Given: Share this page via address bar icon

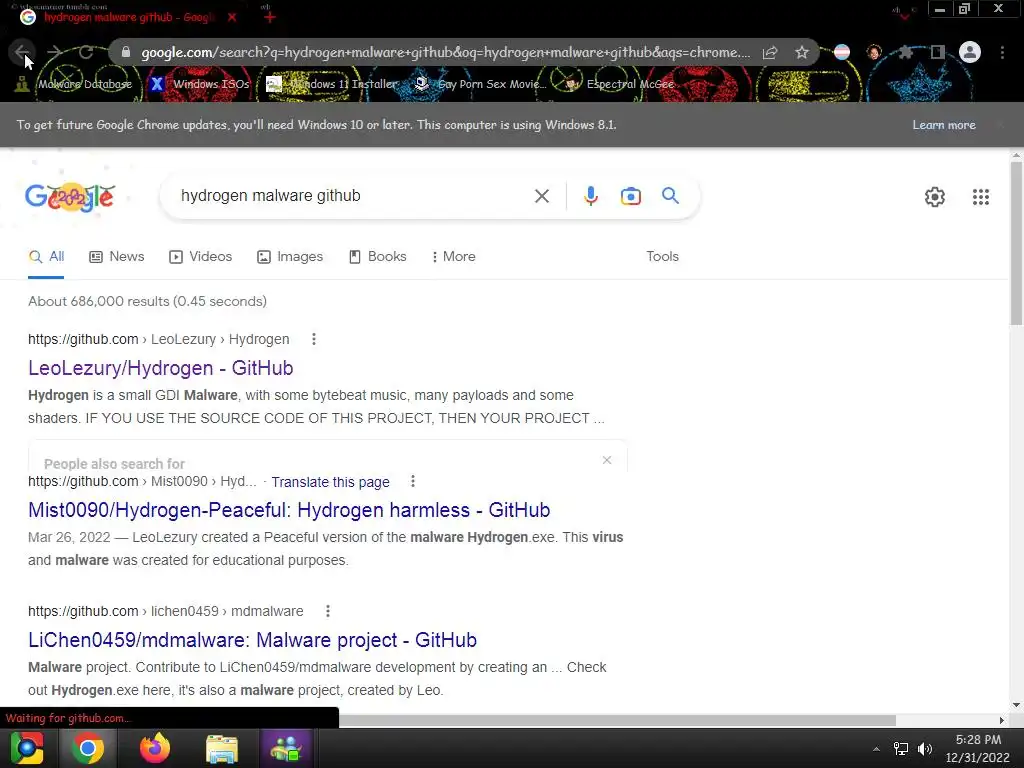Looking at the screenshot, I should (770, 52).
